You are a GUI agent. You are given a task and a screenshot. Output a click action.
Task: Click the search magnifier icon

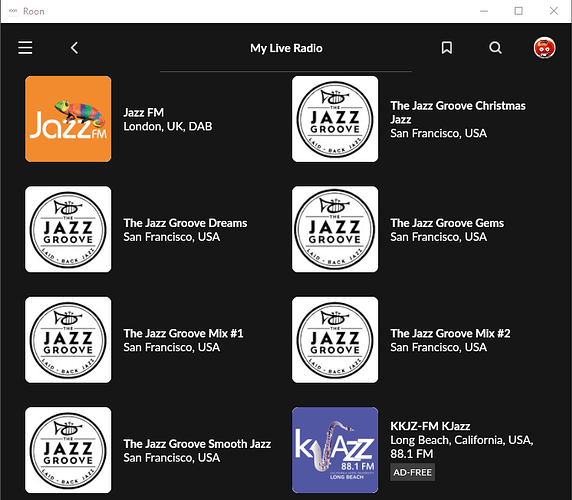(x=495, y=48)
